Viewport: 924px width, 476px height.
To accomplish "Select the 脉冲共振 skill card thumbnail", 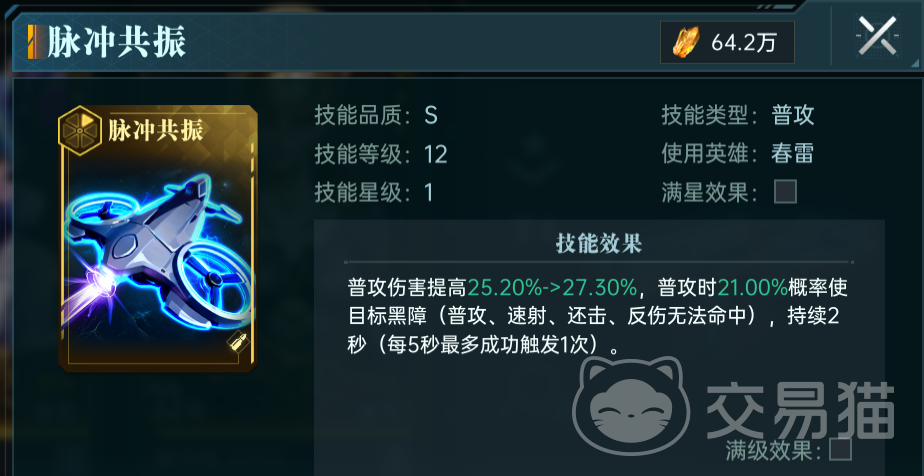I will pyautogui.click(x=158, y=239).
